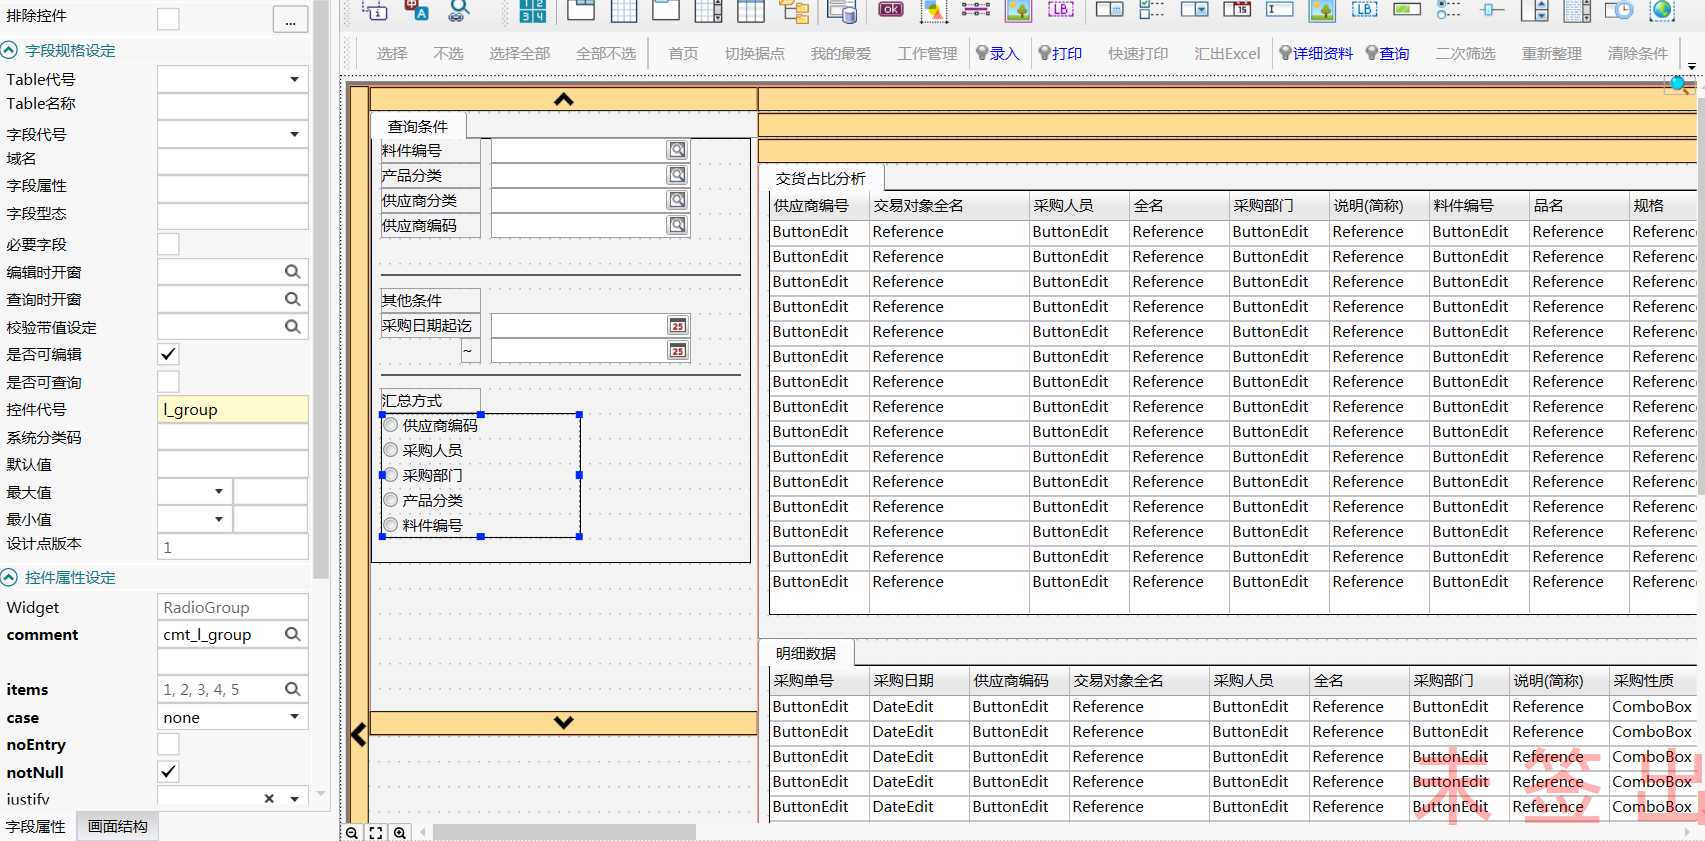Screen dimensions: 1705x841
Task: Toggle the 必要字段 checkbox
Action: click(x=168, y=244)
